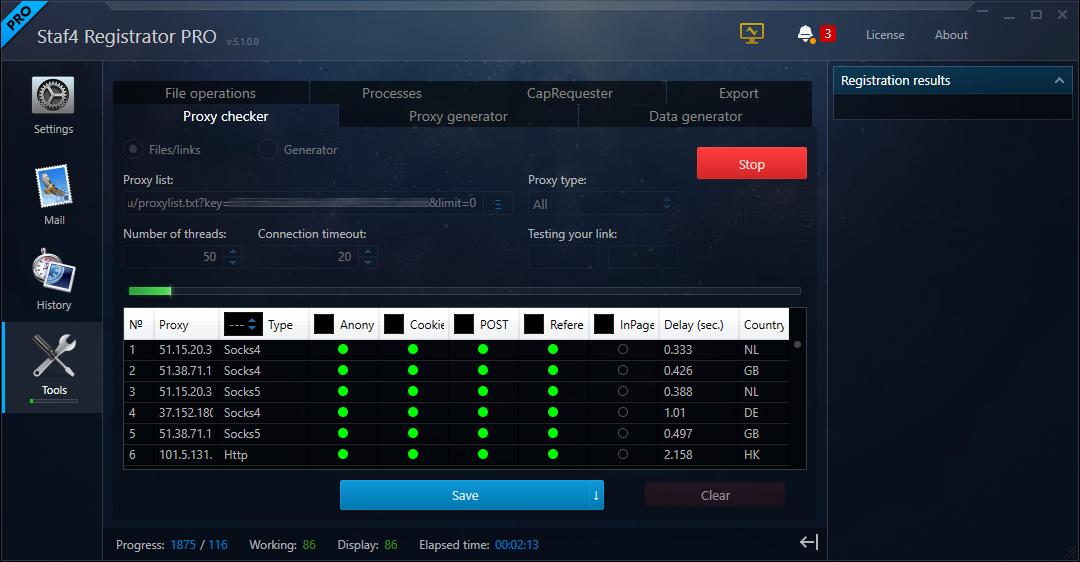The width and height of the screenshot is (1080, 562).
Task: Switch to the File operations tab
Action: click(x=211, y=93)
